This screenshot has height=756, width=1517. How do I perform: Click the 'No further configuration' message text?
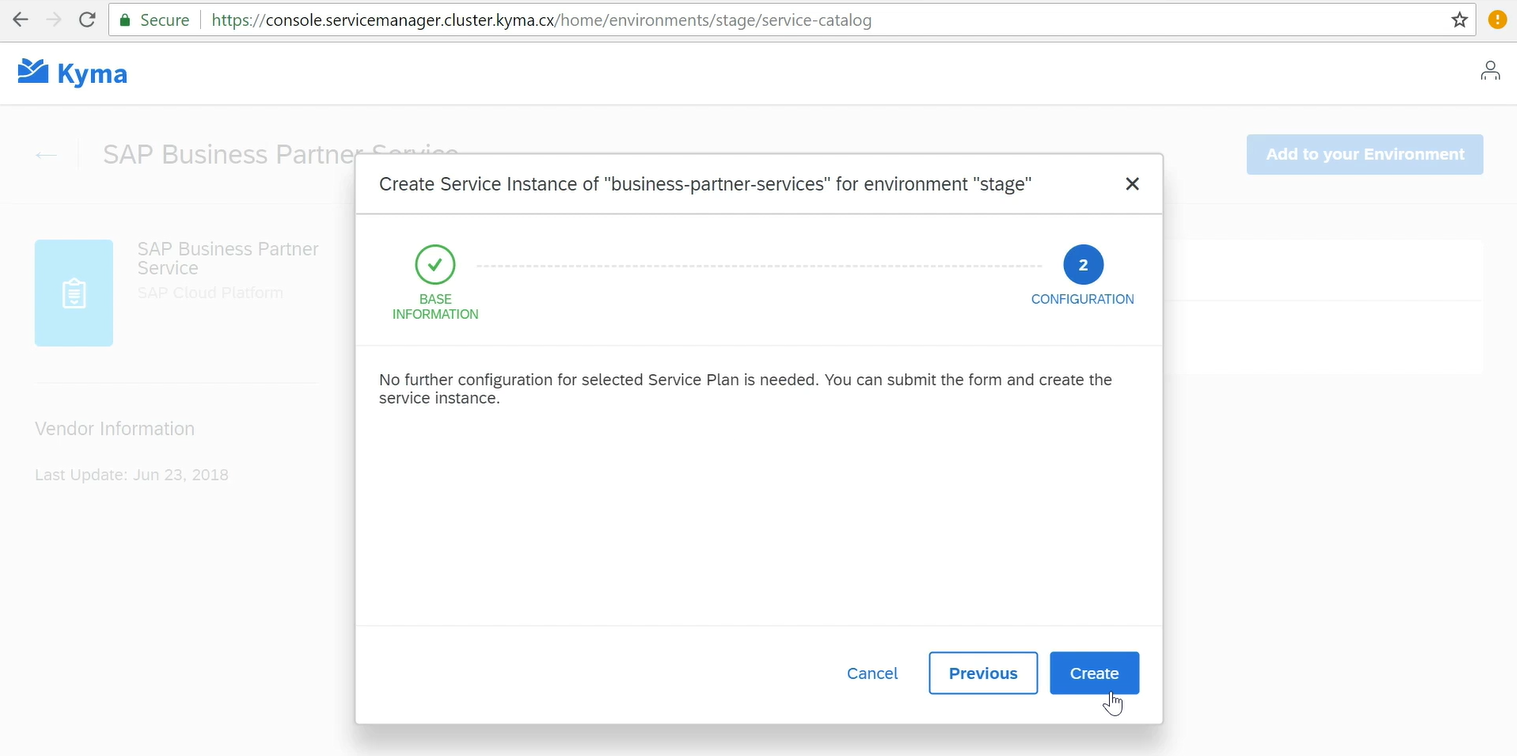(x=746, y=389)
